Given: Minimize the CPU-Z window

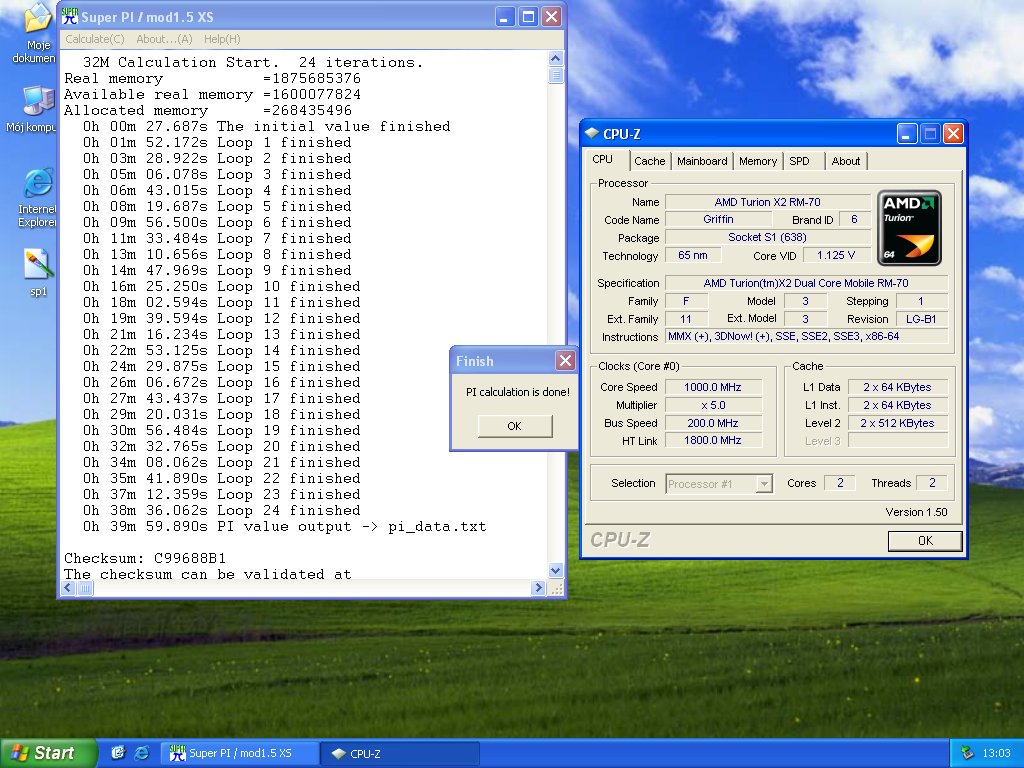Looking at the screenshot, I should coord(906,134).
